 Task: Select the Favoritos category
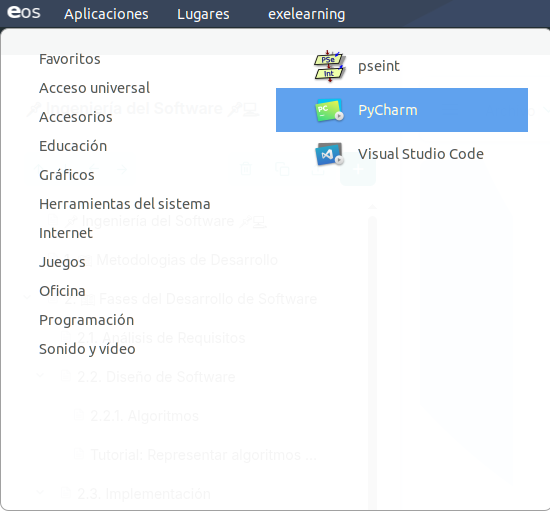[x=70, y=59]
